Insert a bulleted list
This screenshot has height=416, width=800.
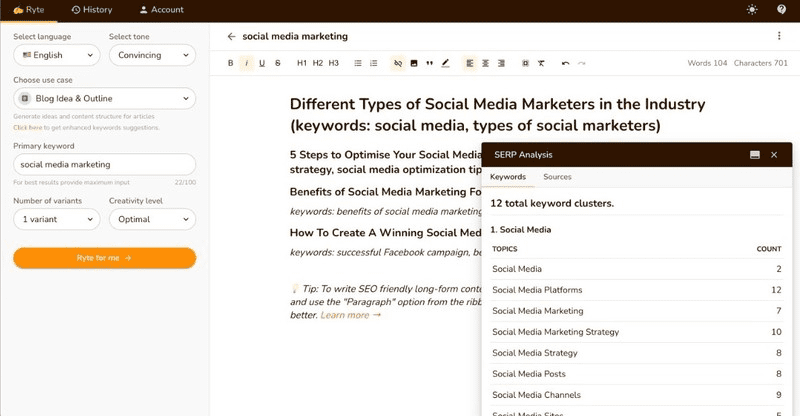[x=358, y=63]
